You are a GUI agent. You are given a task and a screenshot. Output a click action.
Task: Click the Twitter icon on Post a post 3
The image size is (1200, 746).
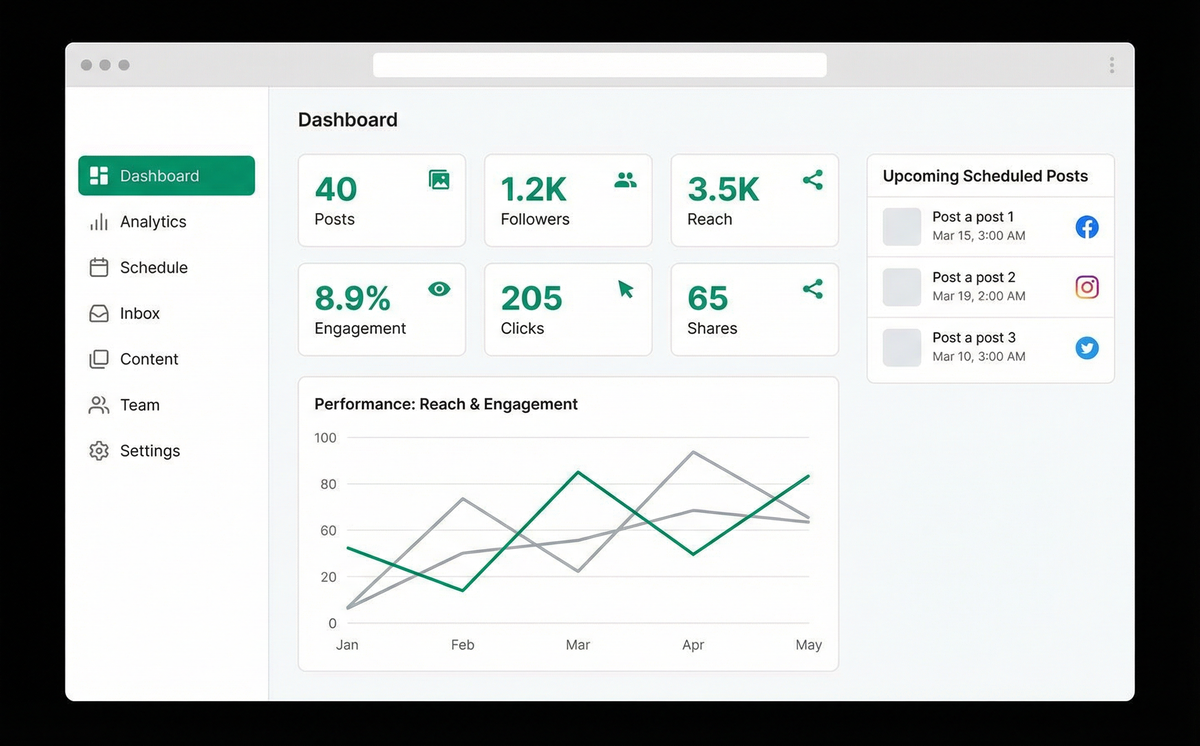[x=1087, y=348]
